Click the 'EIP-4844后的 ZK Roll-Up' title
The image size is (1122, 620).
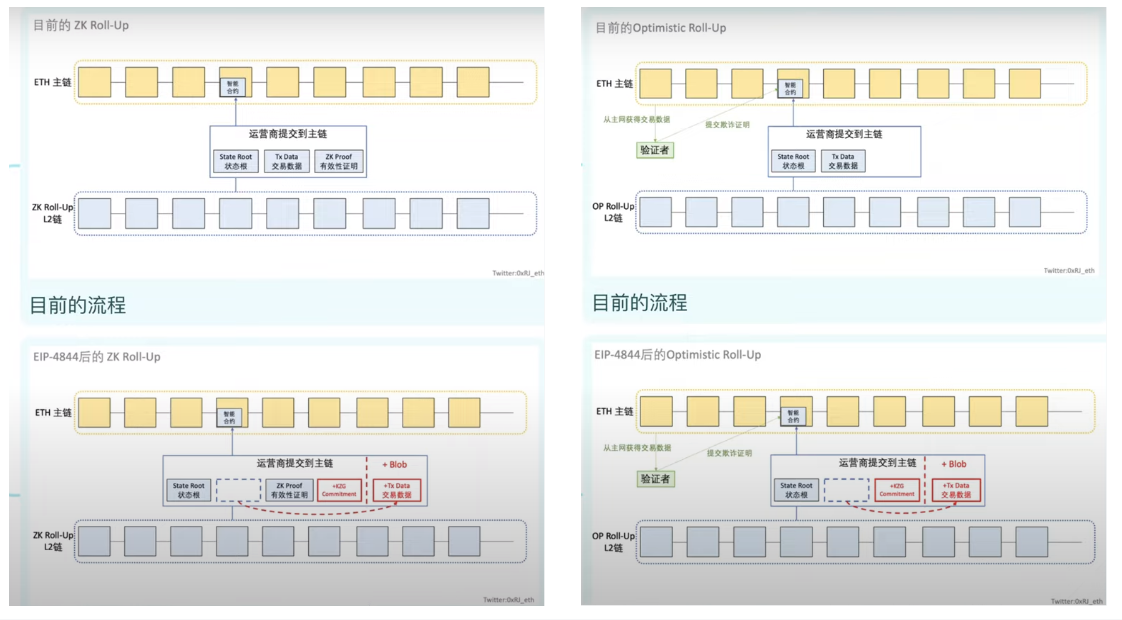click(97, 357)
